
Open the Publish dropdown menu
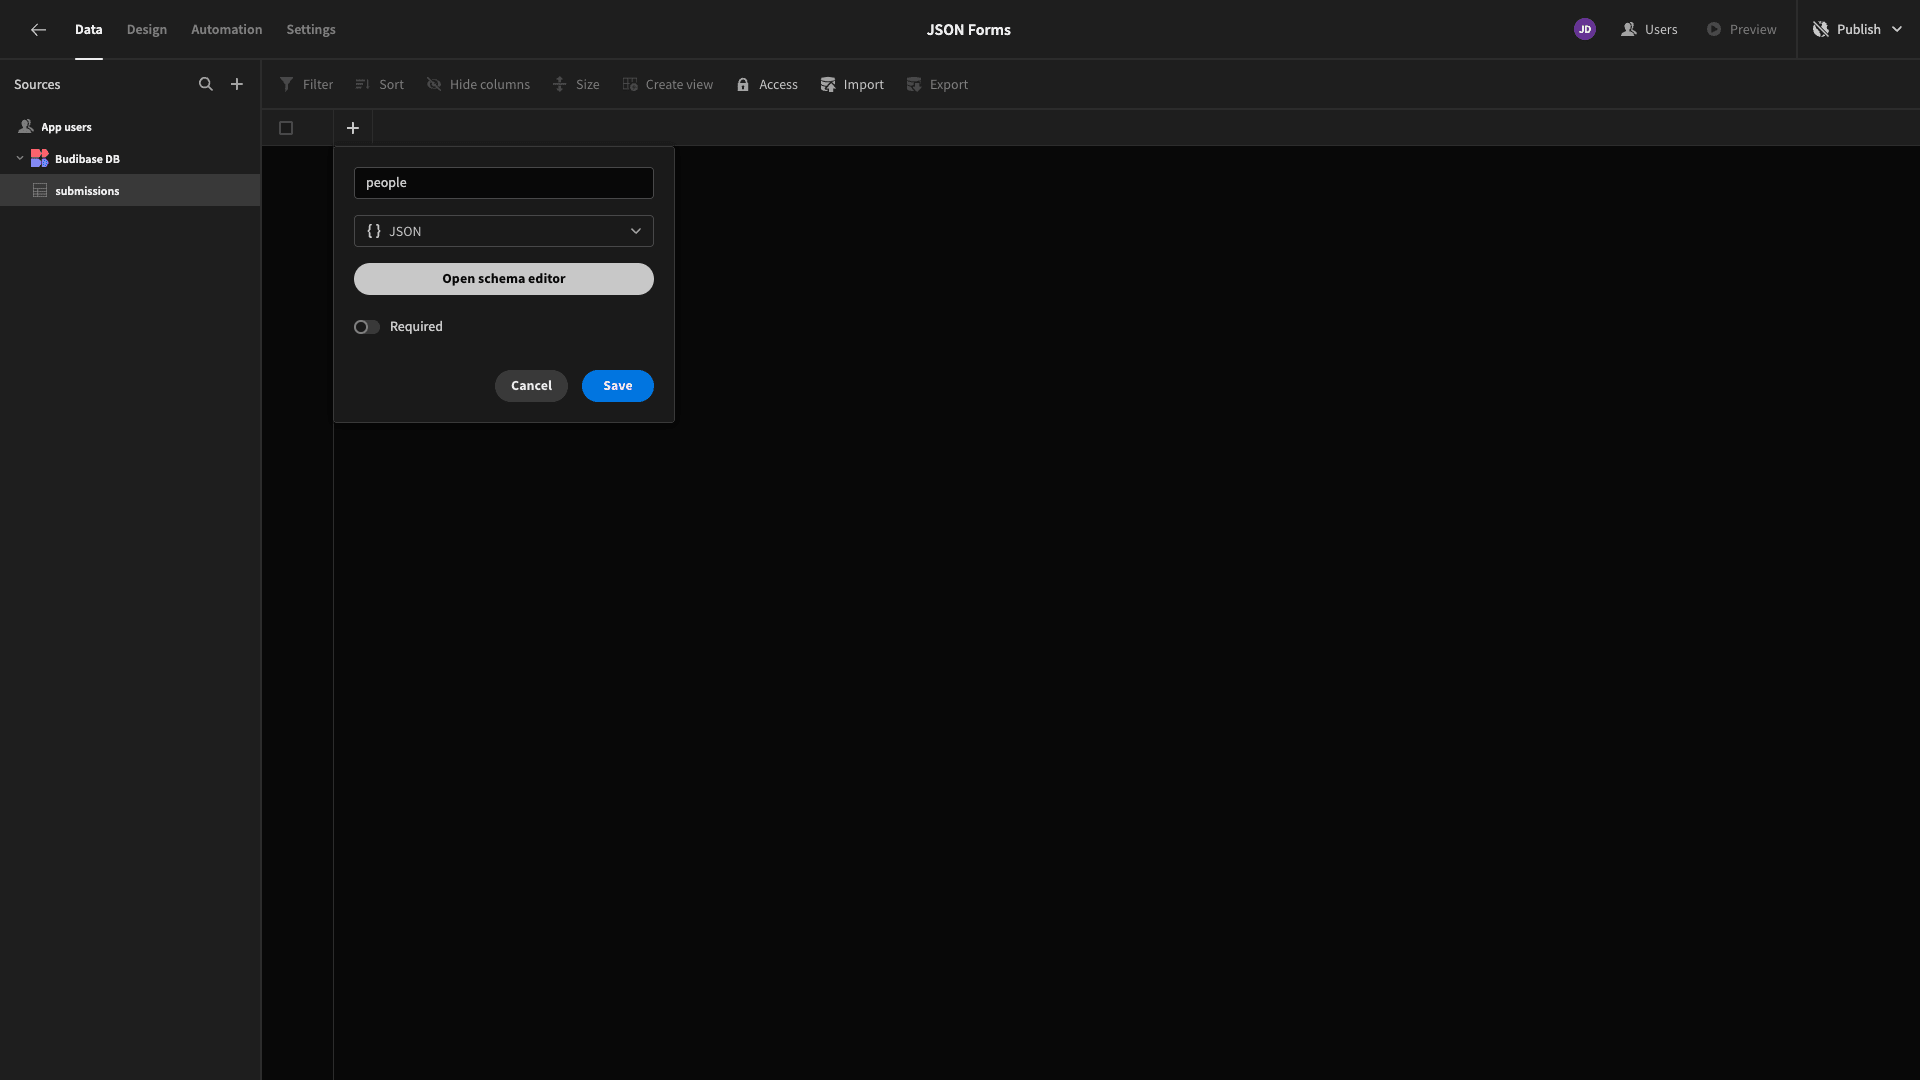pos(1857,30)
